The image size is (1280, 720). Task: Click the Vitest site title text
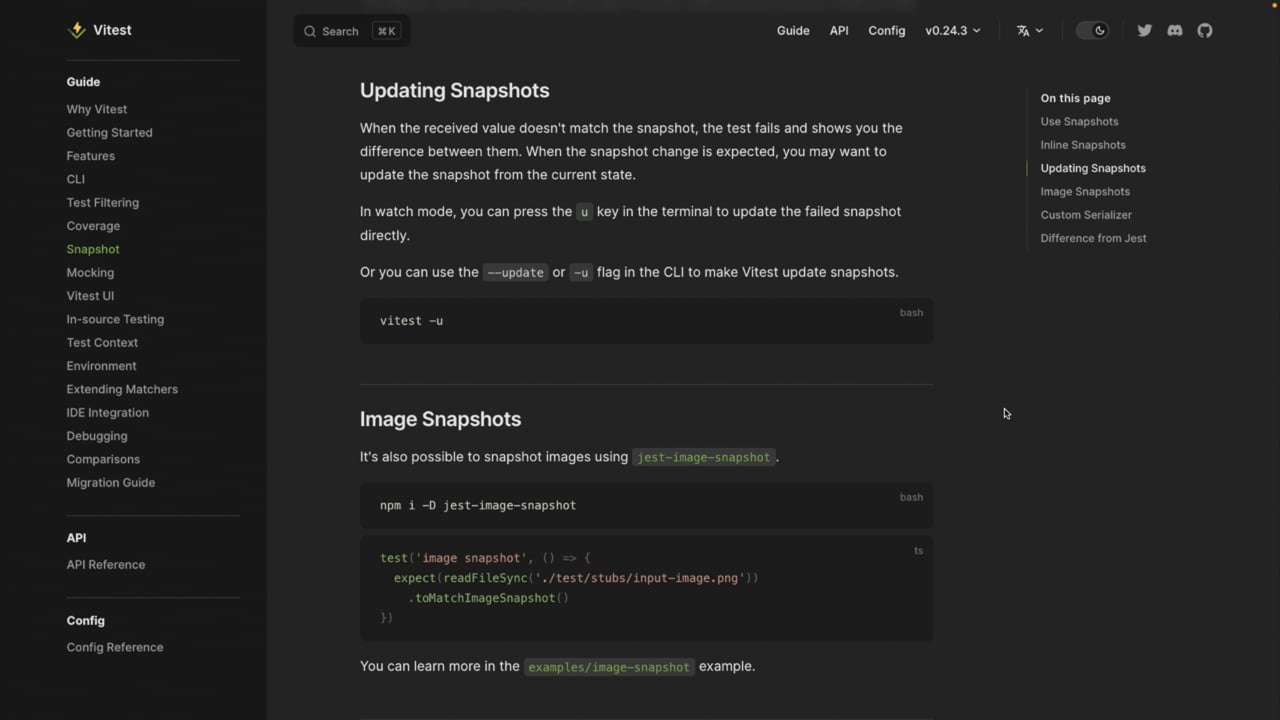tap(112, 30)
